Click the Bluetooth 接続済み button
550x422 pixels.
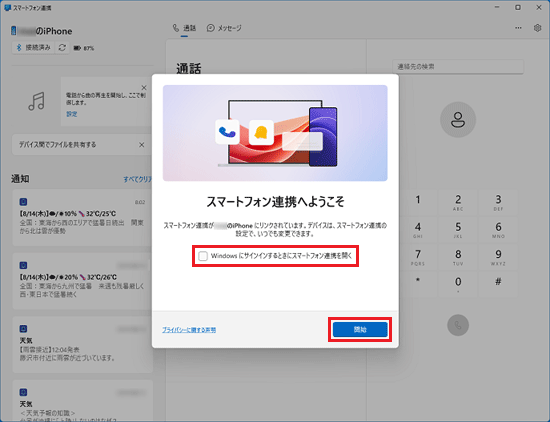click(x=34, y=48)
